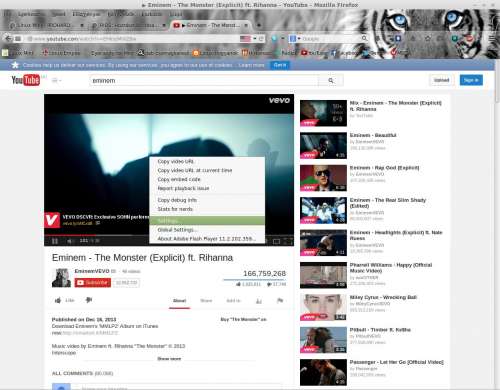Viewport: 500px width, 390px height.
Task: Open the Miley Cyrus - Wrecking Ball thumbnail
Action: point(323,307)
